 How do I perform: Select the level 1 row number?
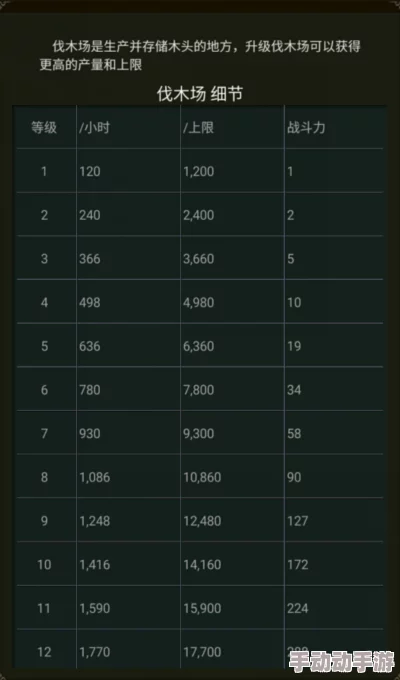coord(44,171)
